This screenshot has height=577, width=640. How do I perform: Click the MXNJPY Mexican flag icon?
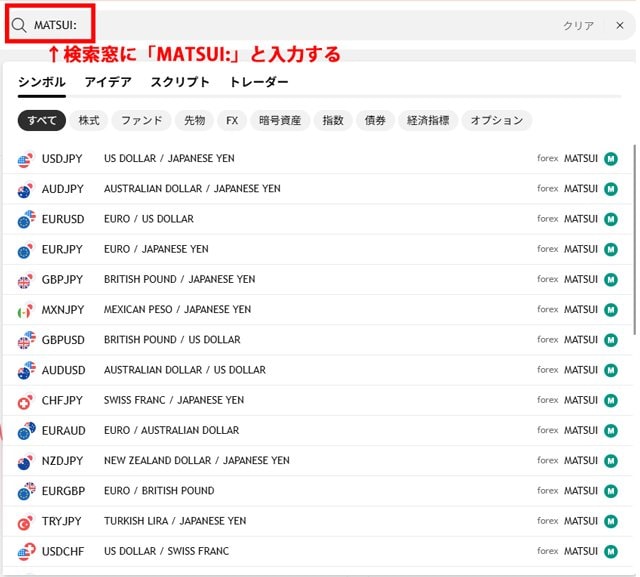[x=26, y=310]
